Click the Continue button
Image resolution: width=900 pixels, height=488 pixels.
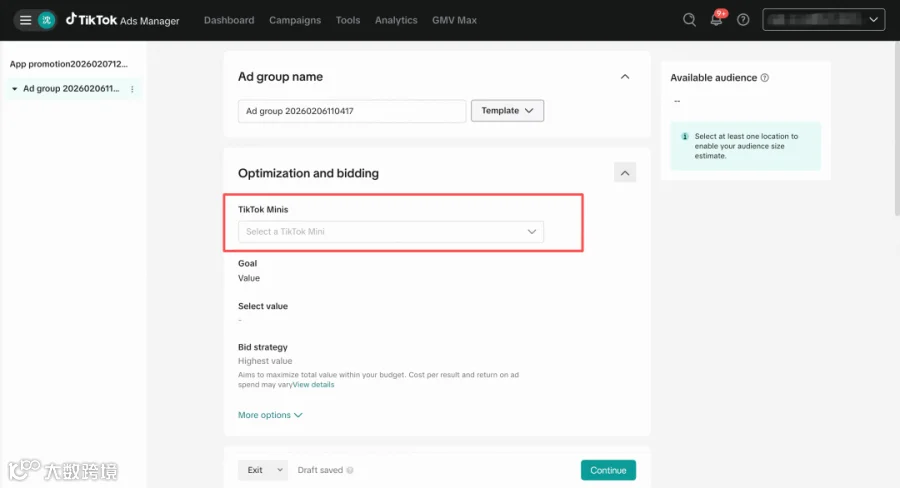tap(608, 470)
